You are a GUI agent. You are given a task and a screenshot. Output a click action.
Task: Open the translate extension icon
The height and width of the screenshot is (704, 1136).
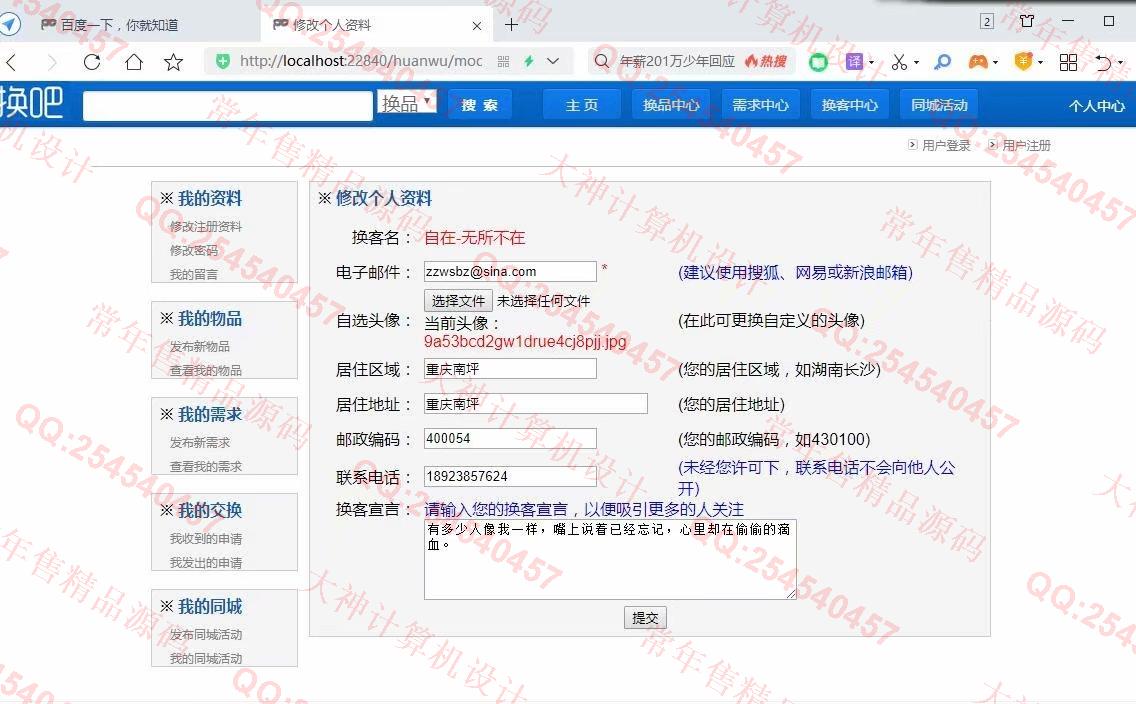tap(854, 62)
